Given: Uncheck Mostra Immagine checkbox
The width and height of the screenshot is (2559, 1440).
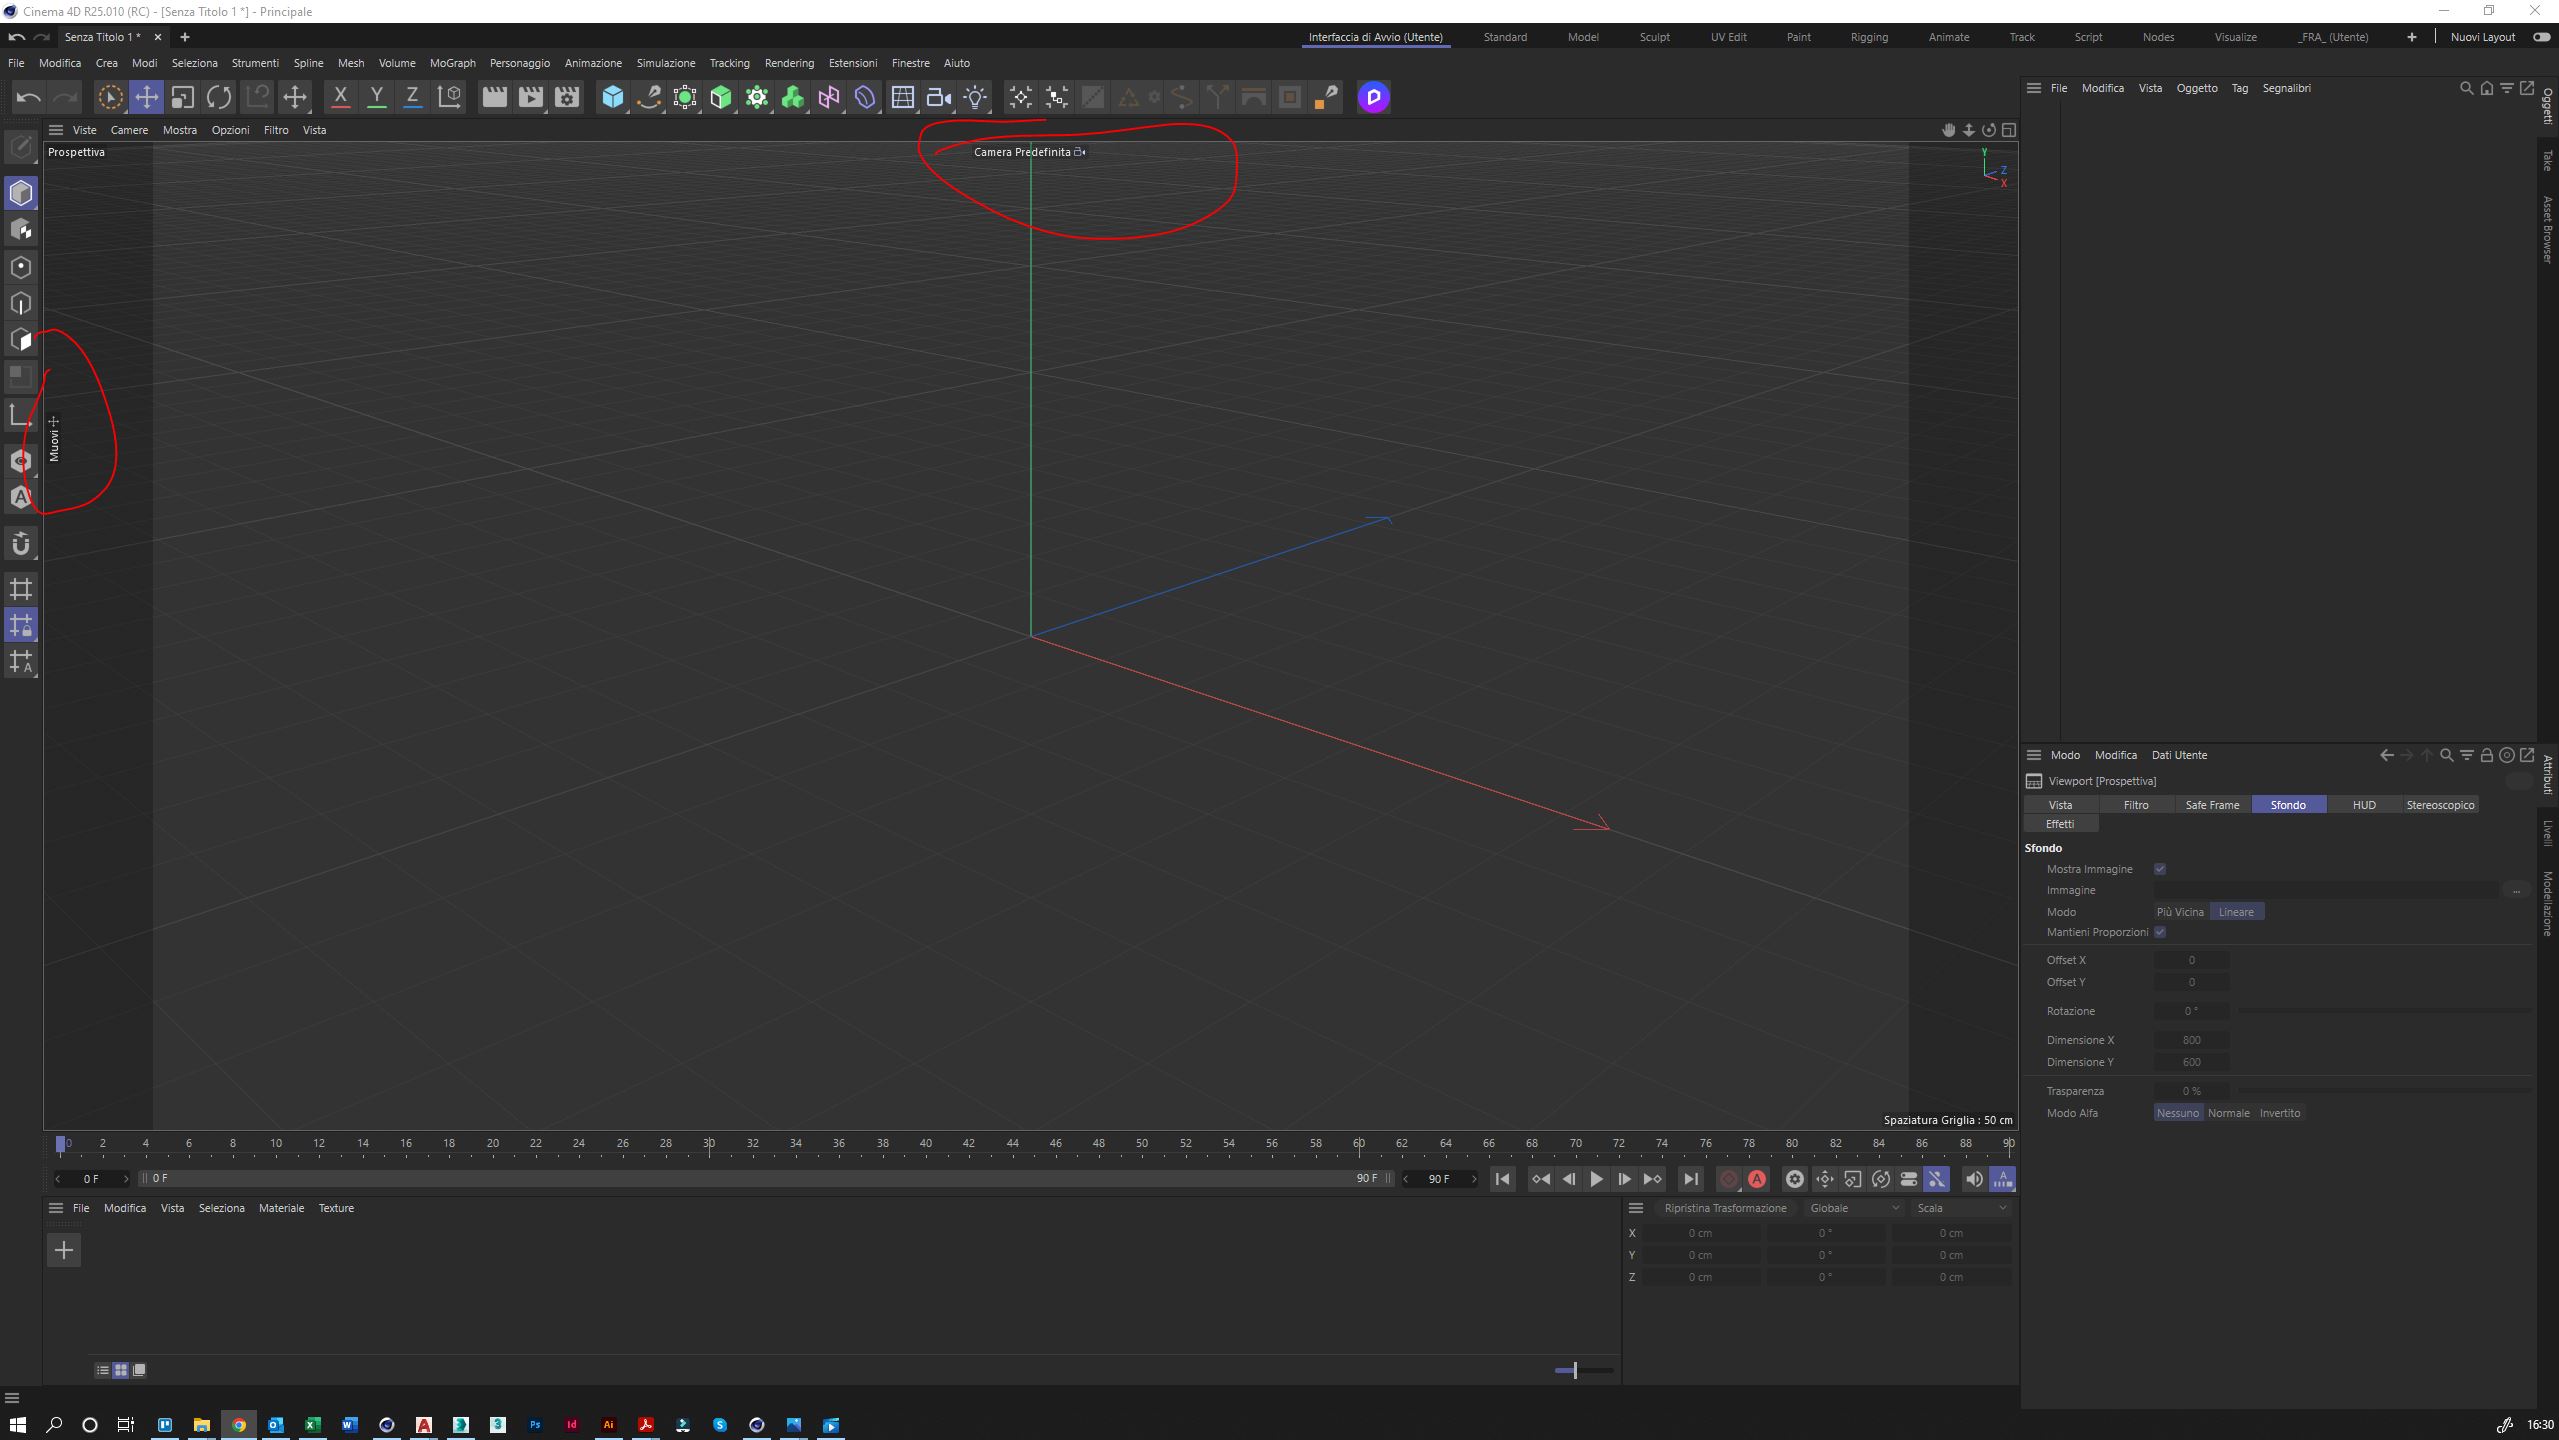Looking at the screenshot, I should (x=2160, y=869).
